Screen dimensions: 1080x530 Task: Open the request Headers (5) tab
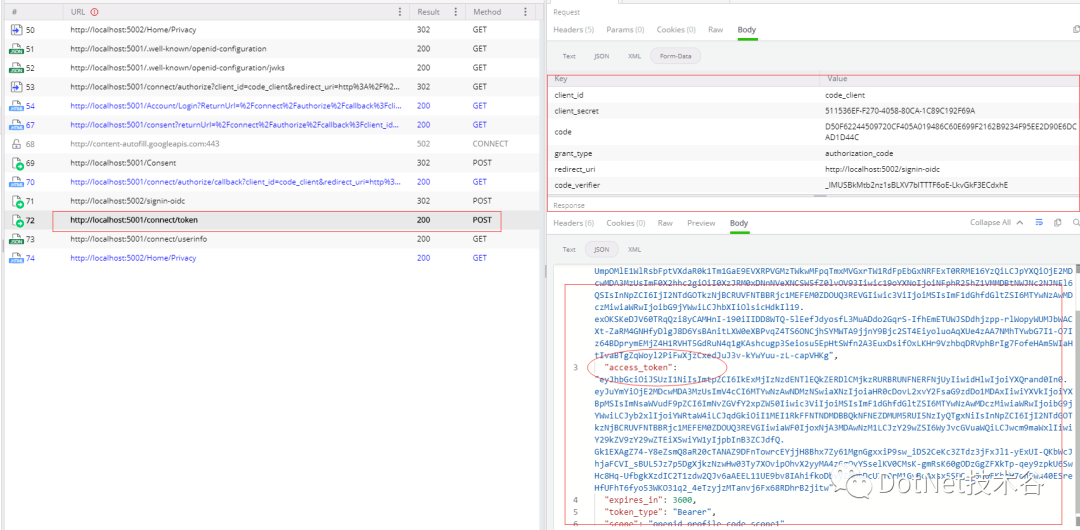pos(574,30)
